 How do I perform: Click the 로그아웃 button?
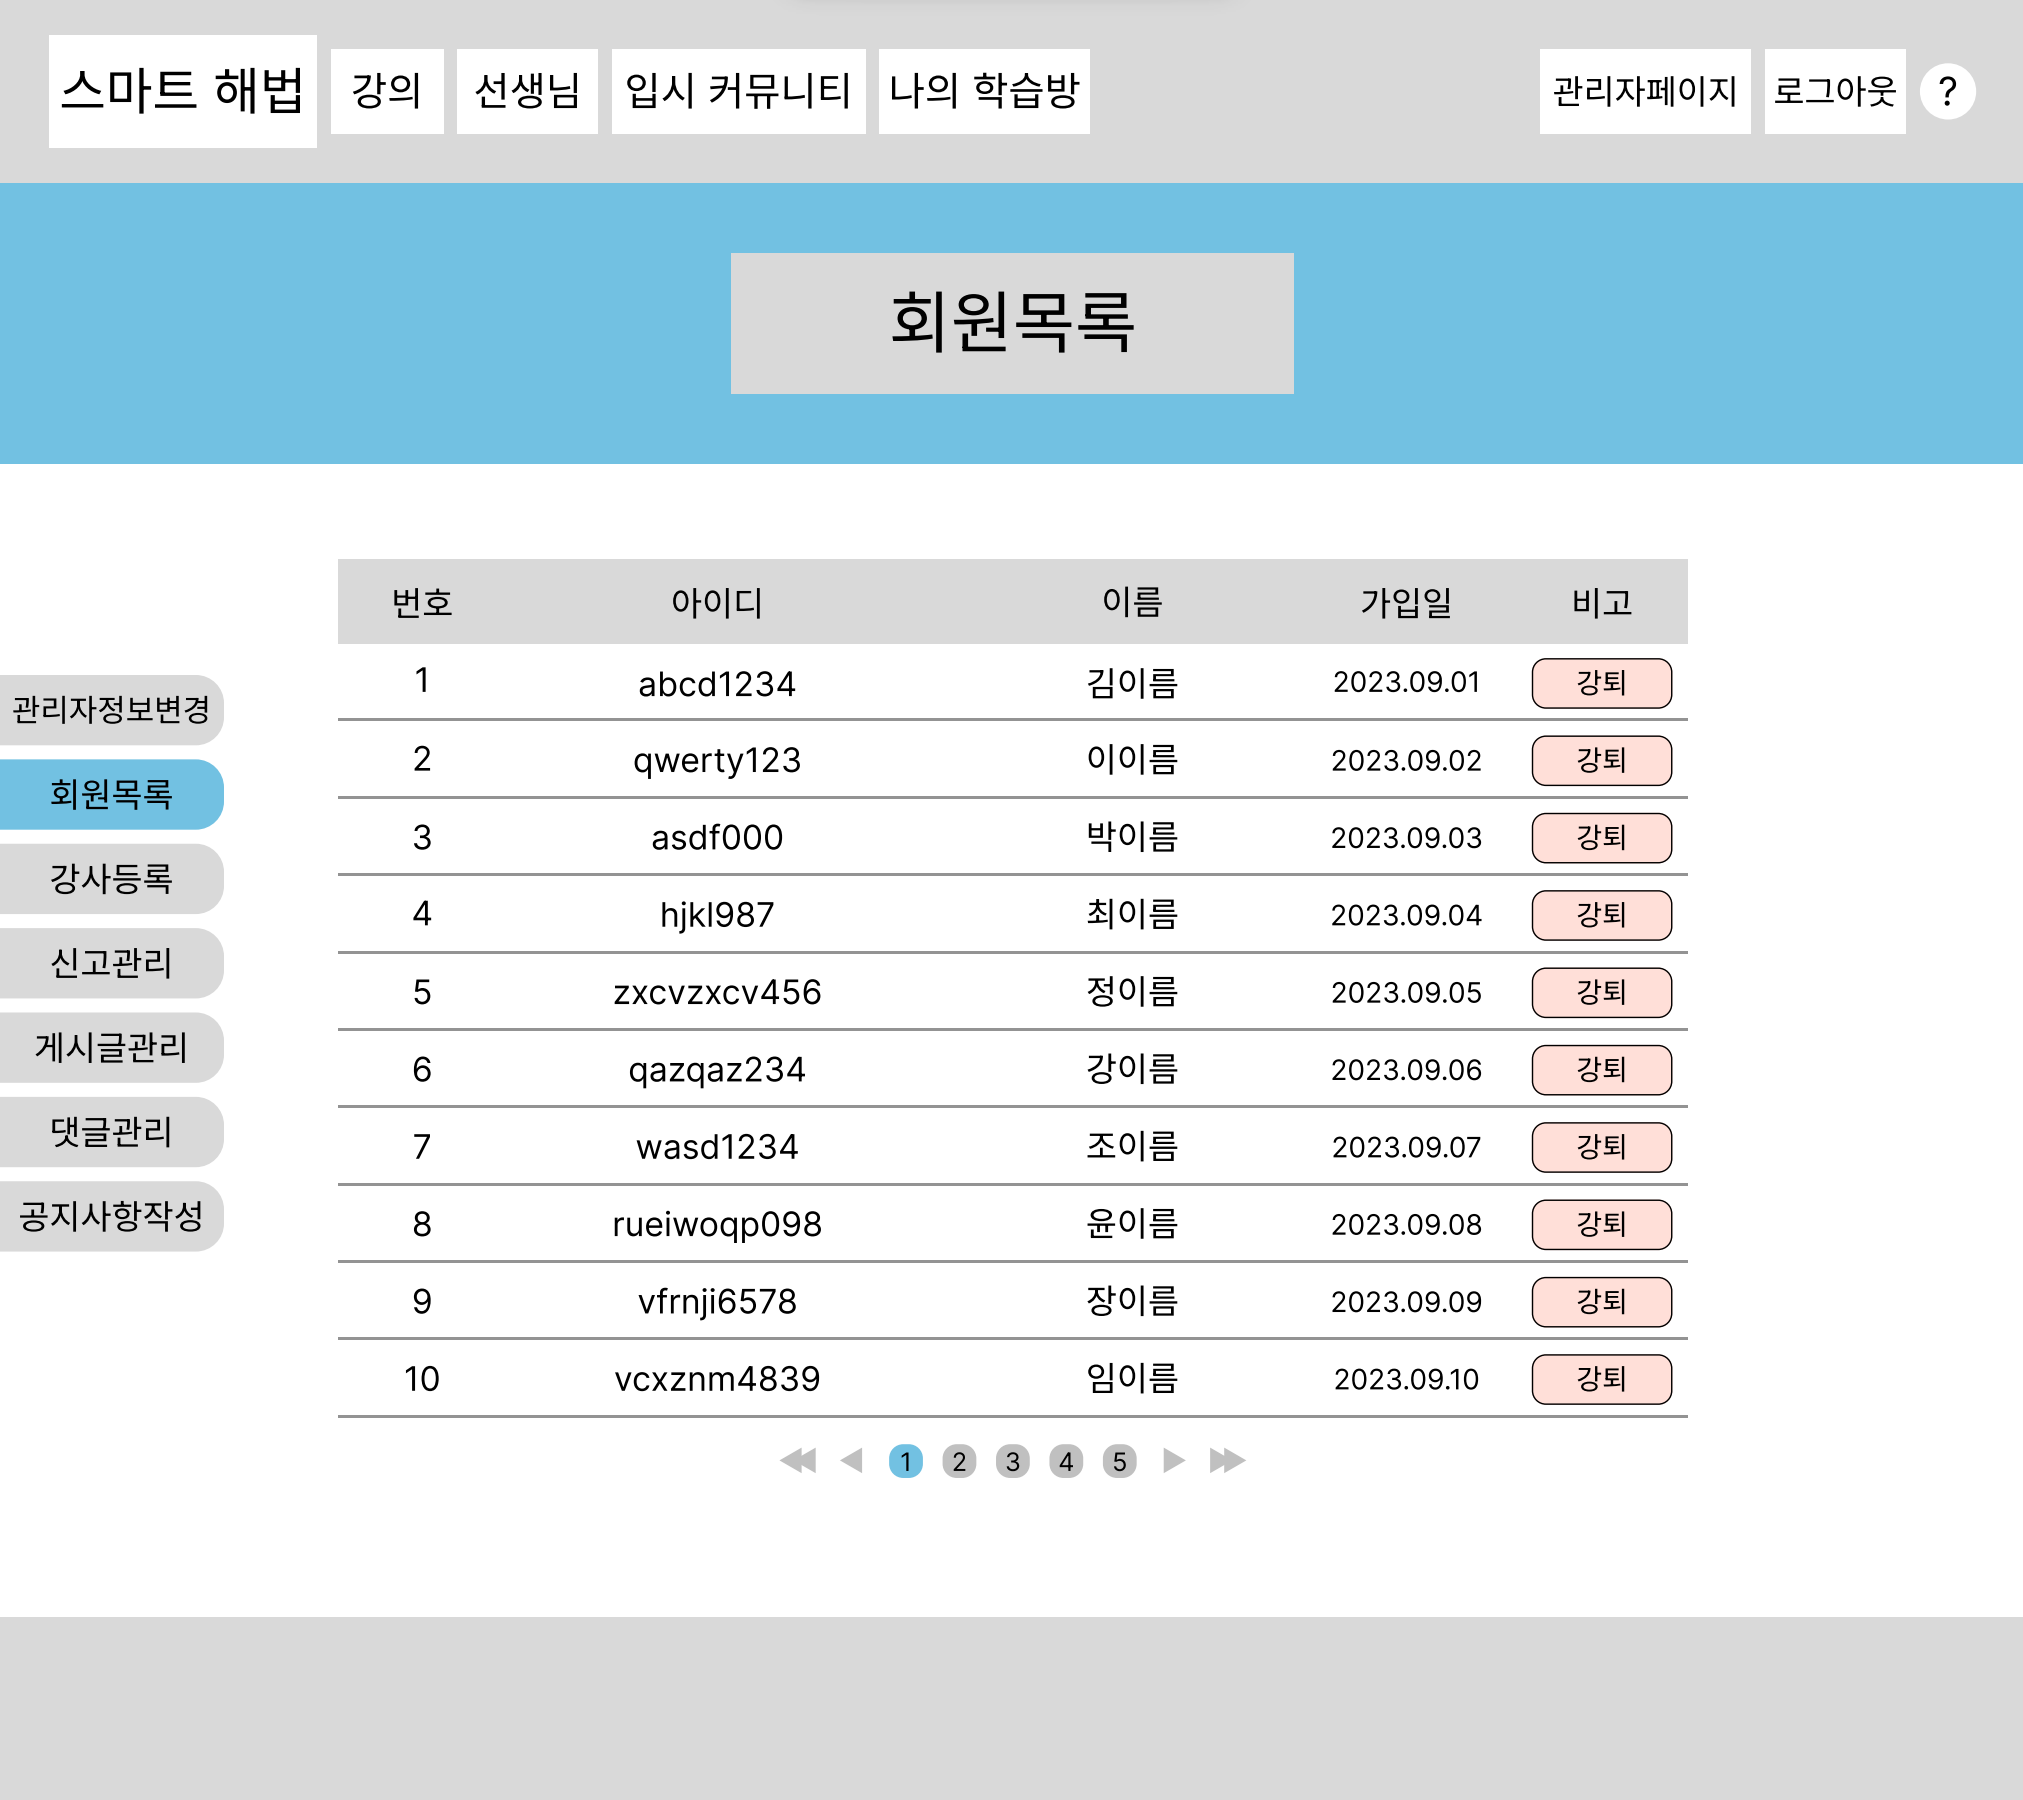point(1834,91)
